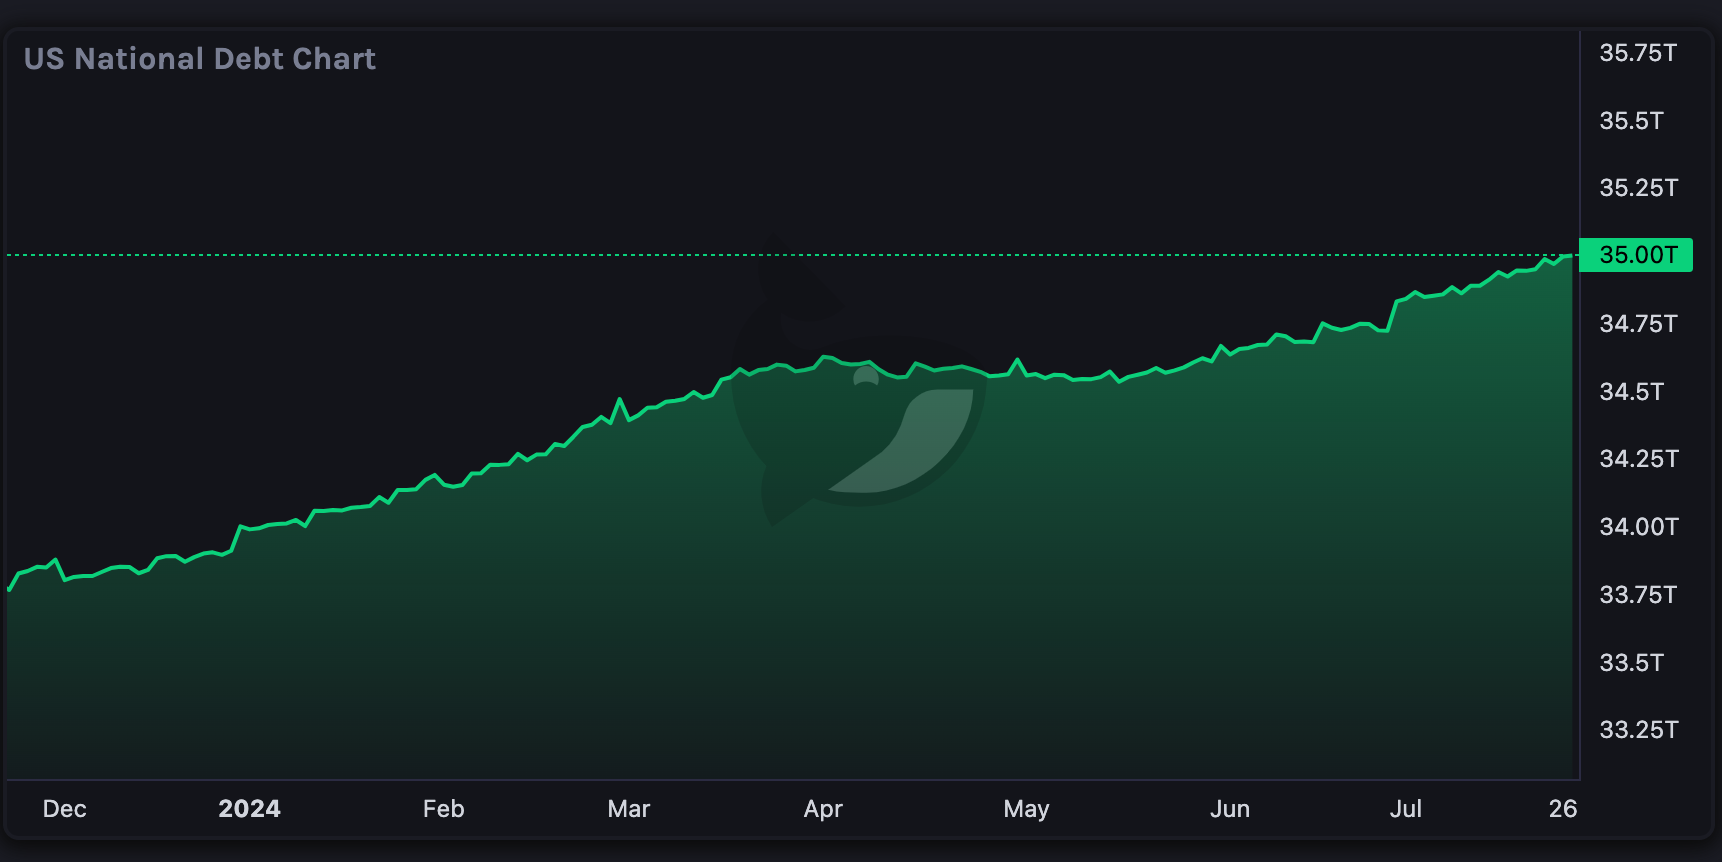This screenshot has height=862, width=1722.
Task: Select the highlighted 35.00T current price label
Action: [x=1636, y=255]
